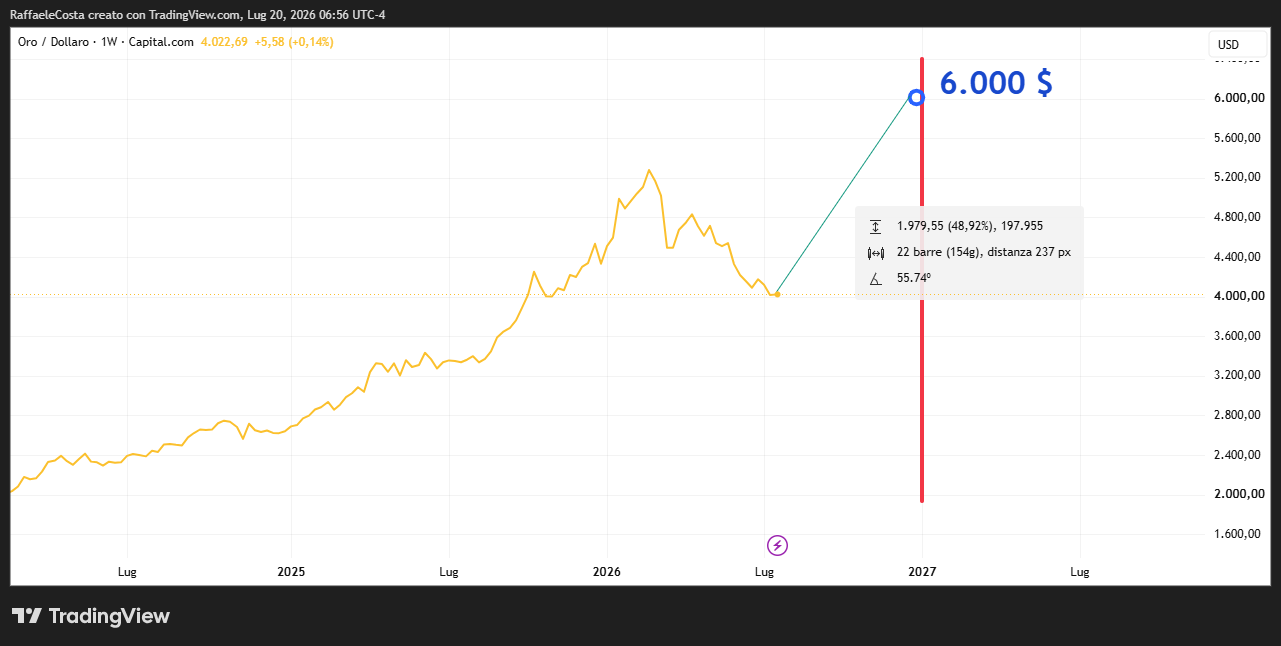Click the TradingView logo at bottom left
The width and height of the screenshot is (1281, 646).
pyautogui.click(x=91, y=616)
